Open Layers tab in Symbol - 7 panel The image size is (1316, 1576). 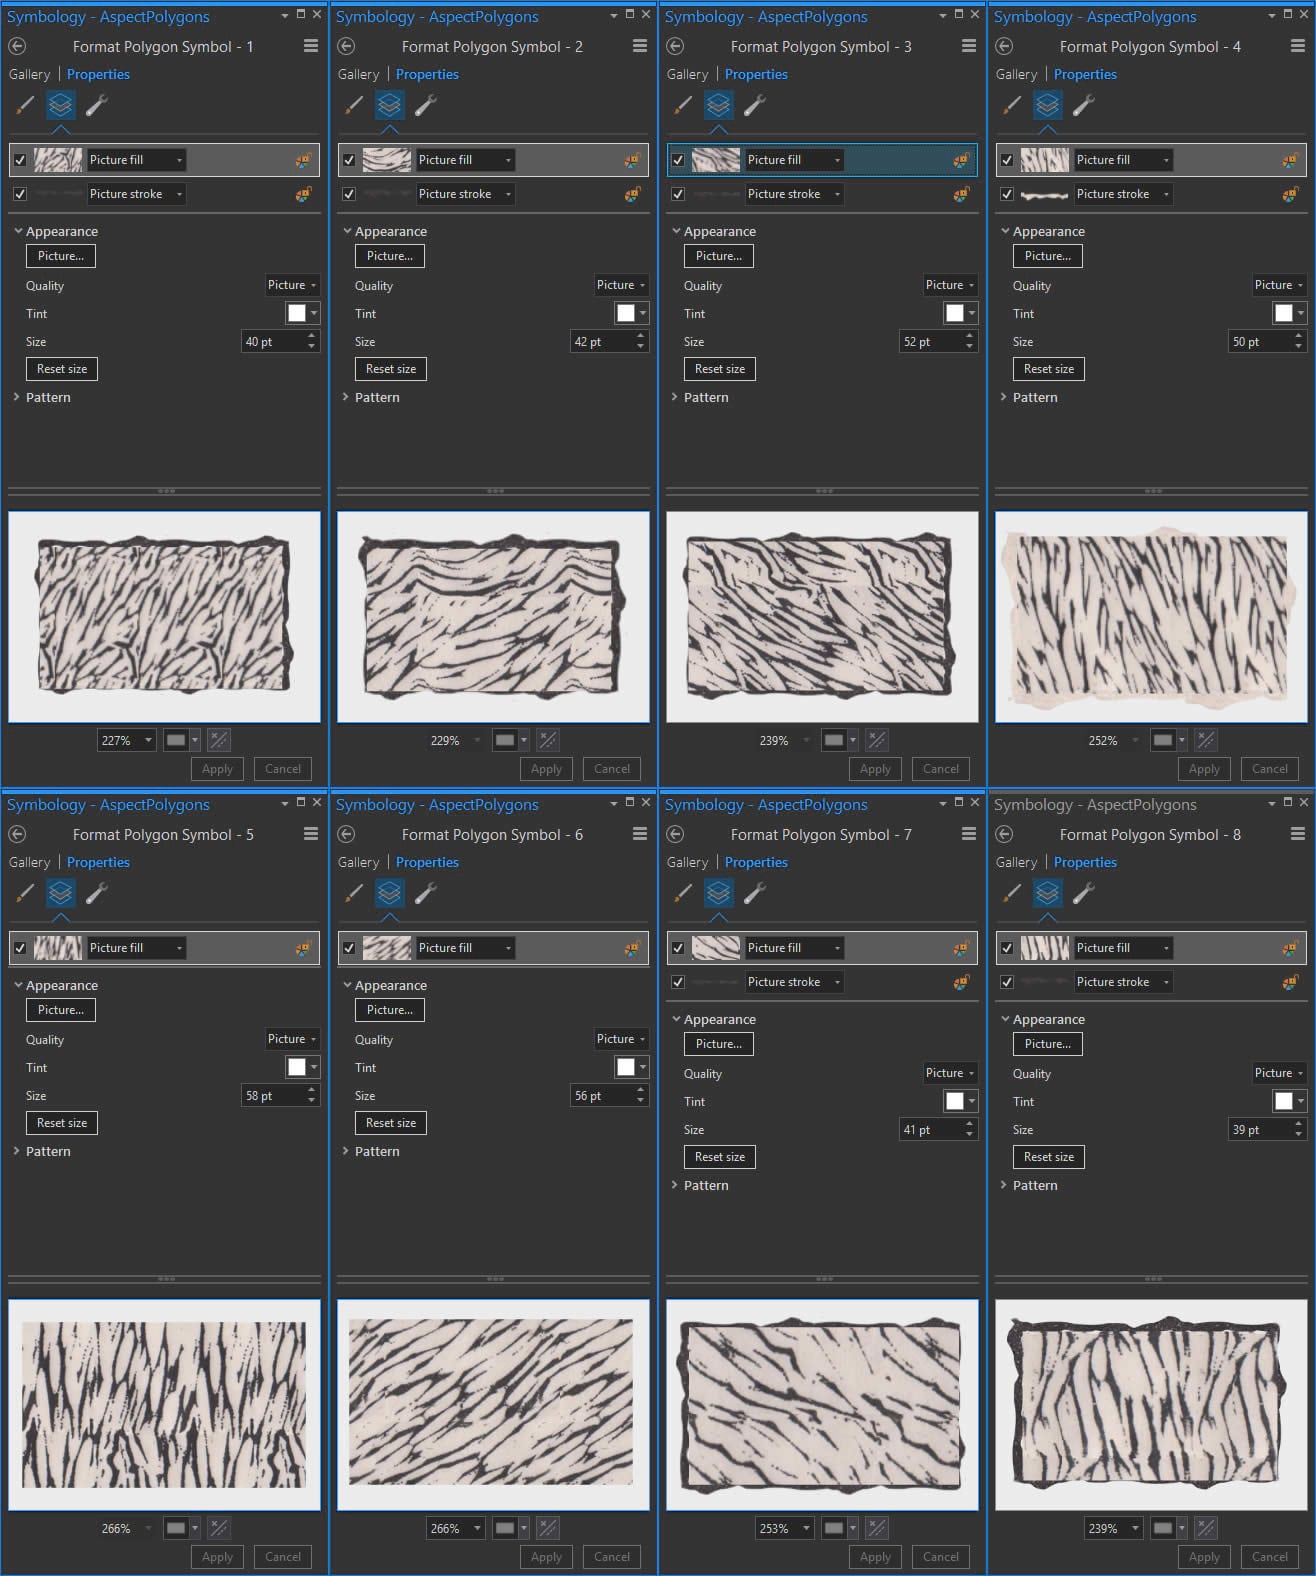point(719,893)
